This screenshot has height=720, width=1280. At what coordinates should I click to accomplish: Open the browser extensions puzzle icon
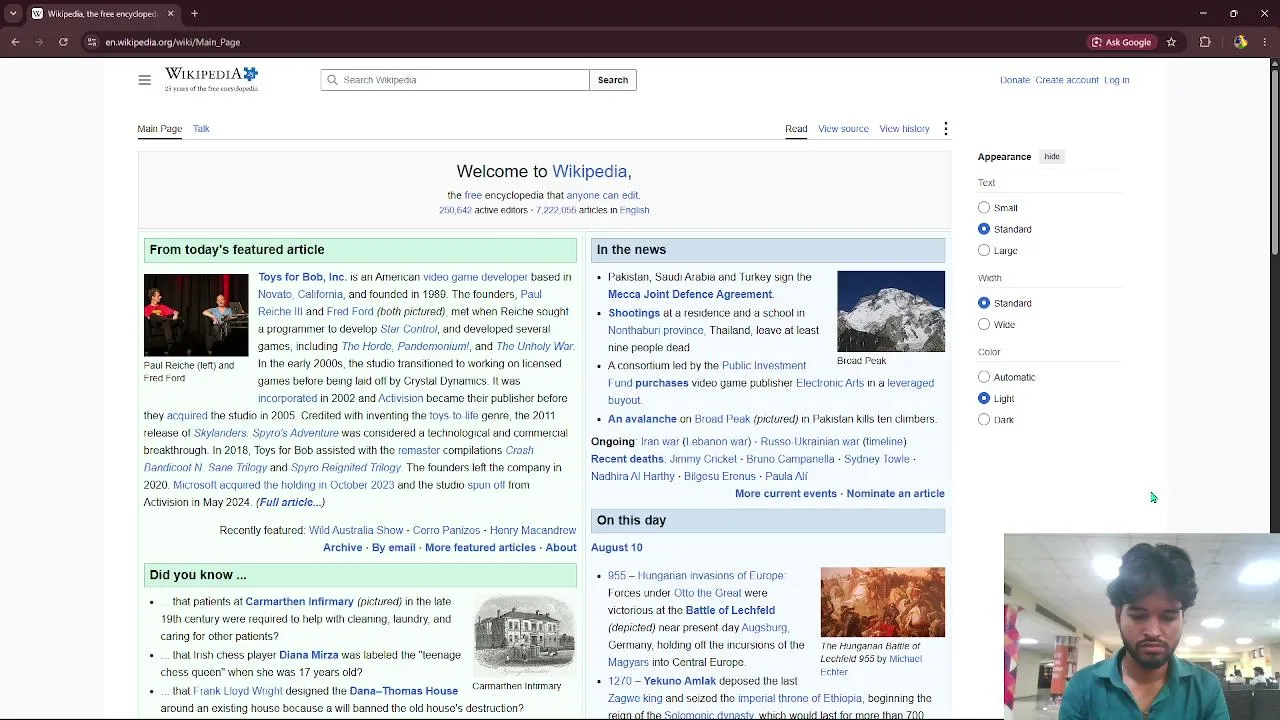click(x=1205, y=42)
